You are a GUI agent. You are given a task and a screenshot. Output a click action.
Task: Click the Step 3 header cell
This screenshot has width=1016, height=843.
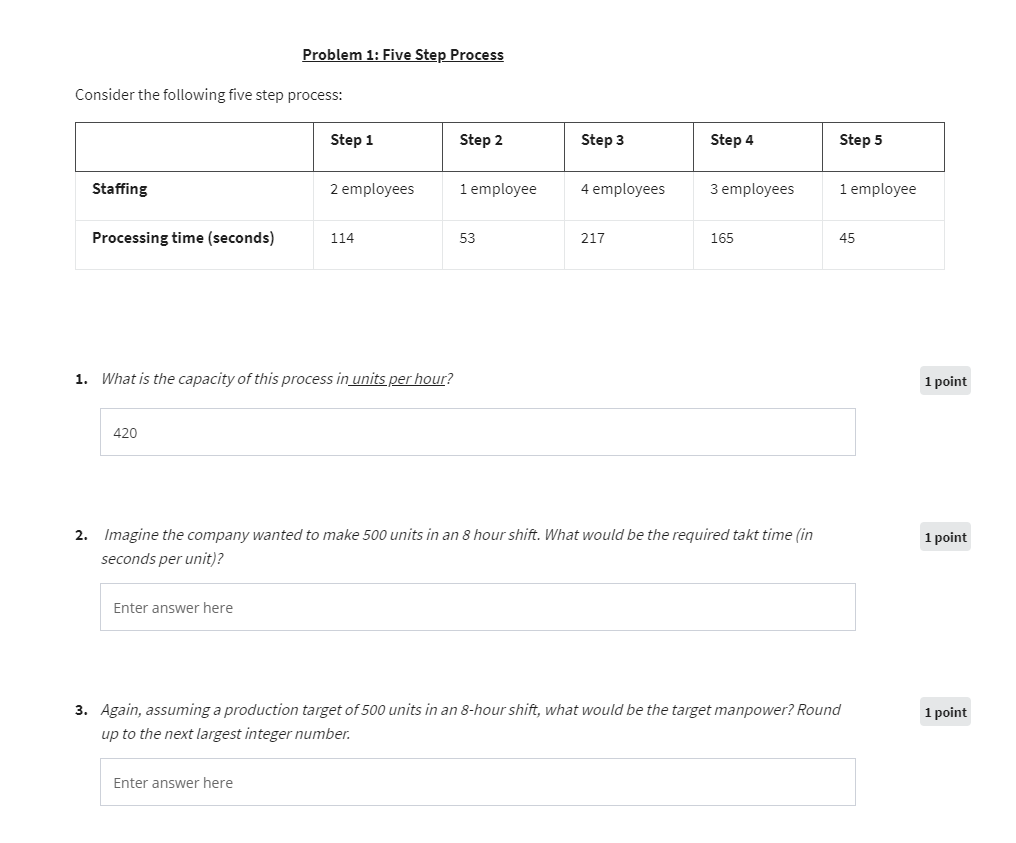[629, 146]
